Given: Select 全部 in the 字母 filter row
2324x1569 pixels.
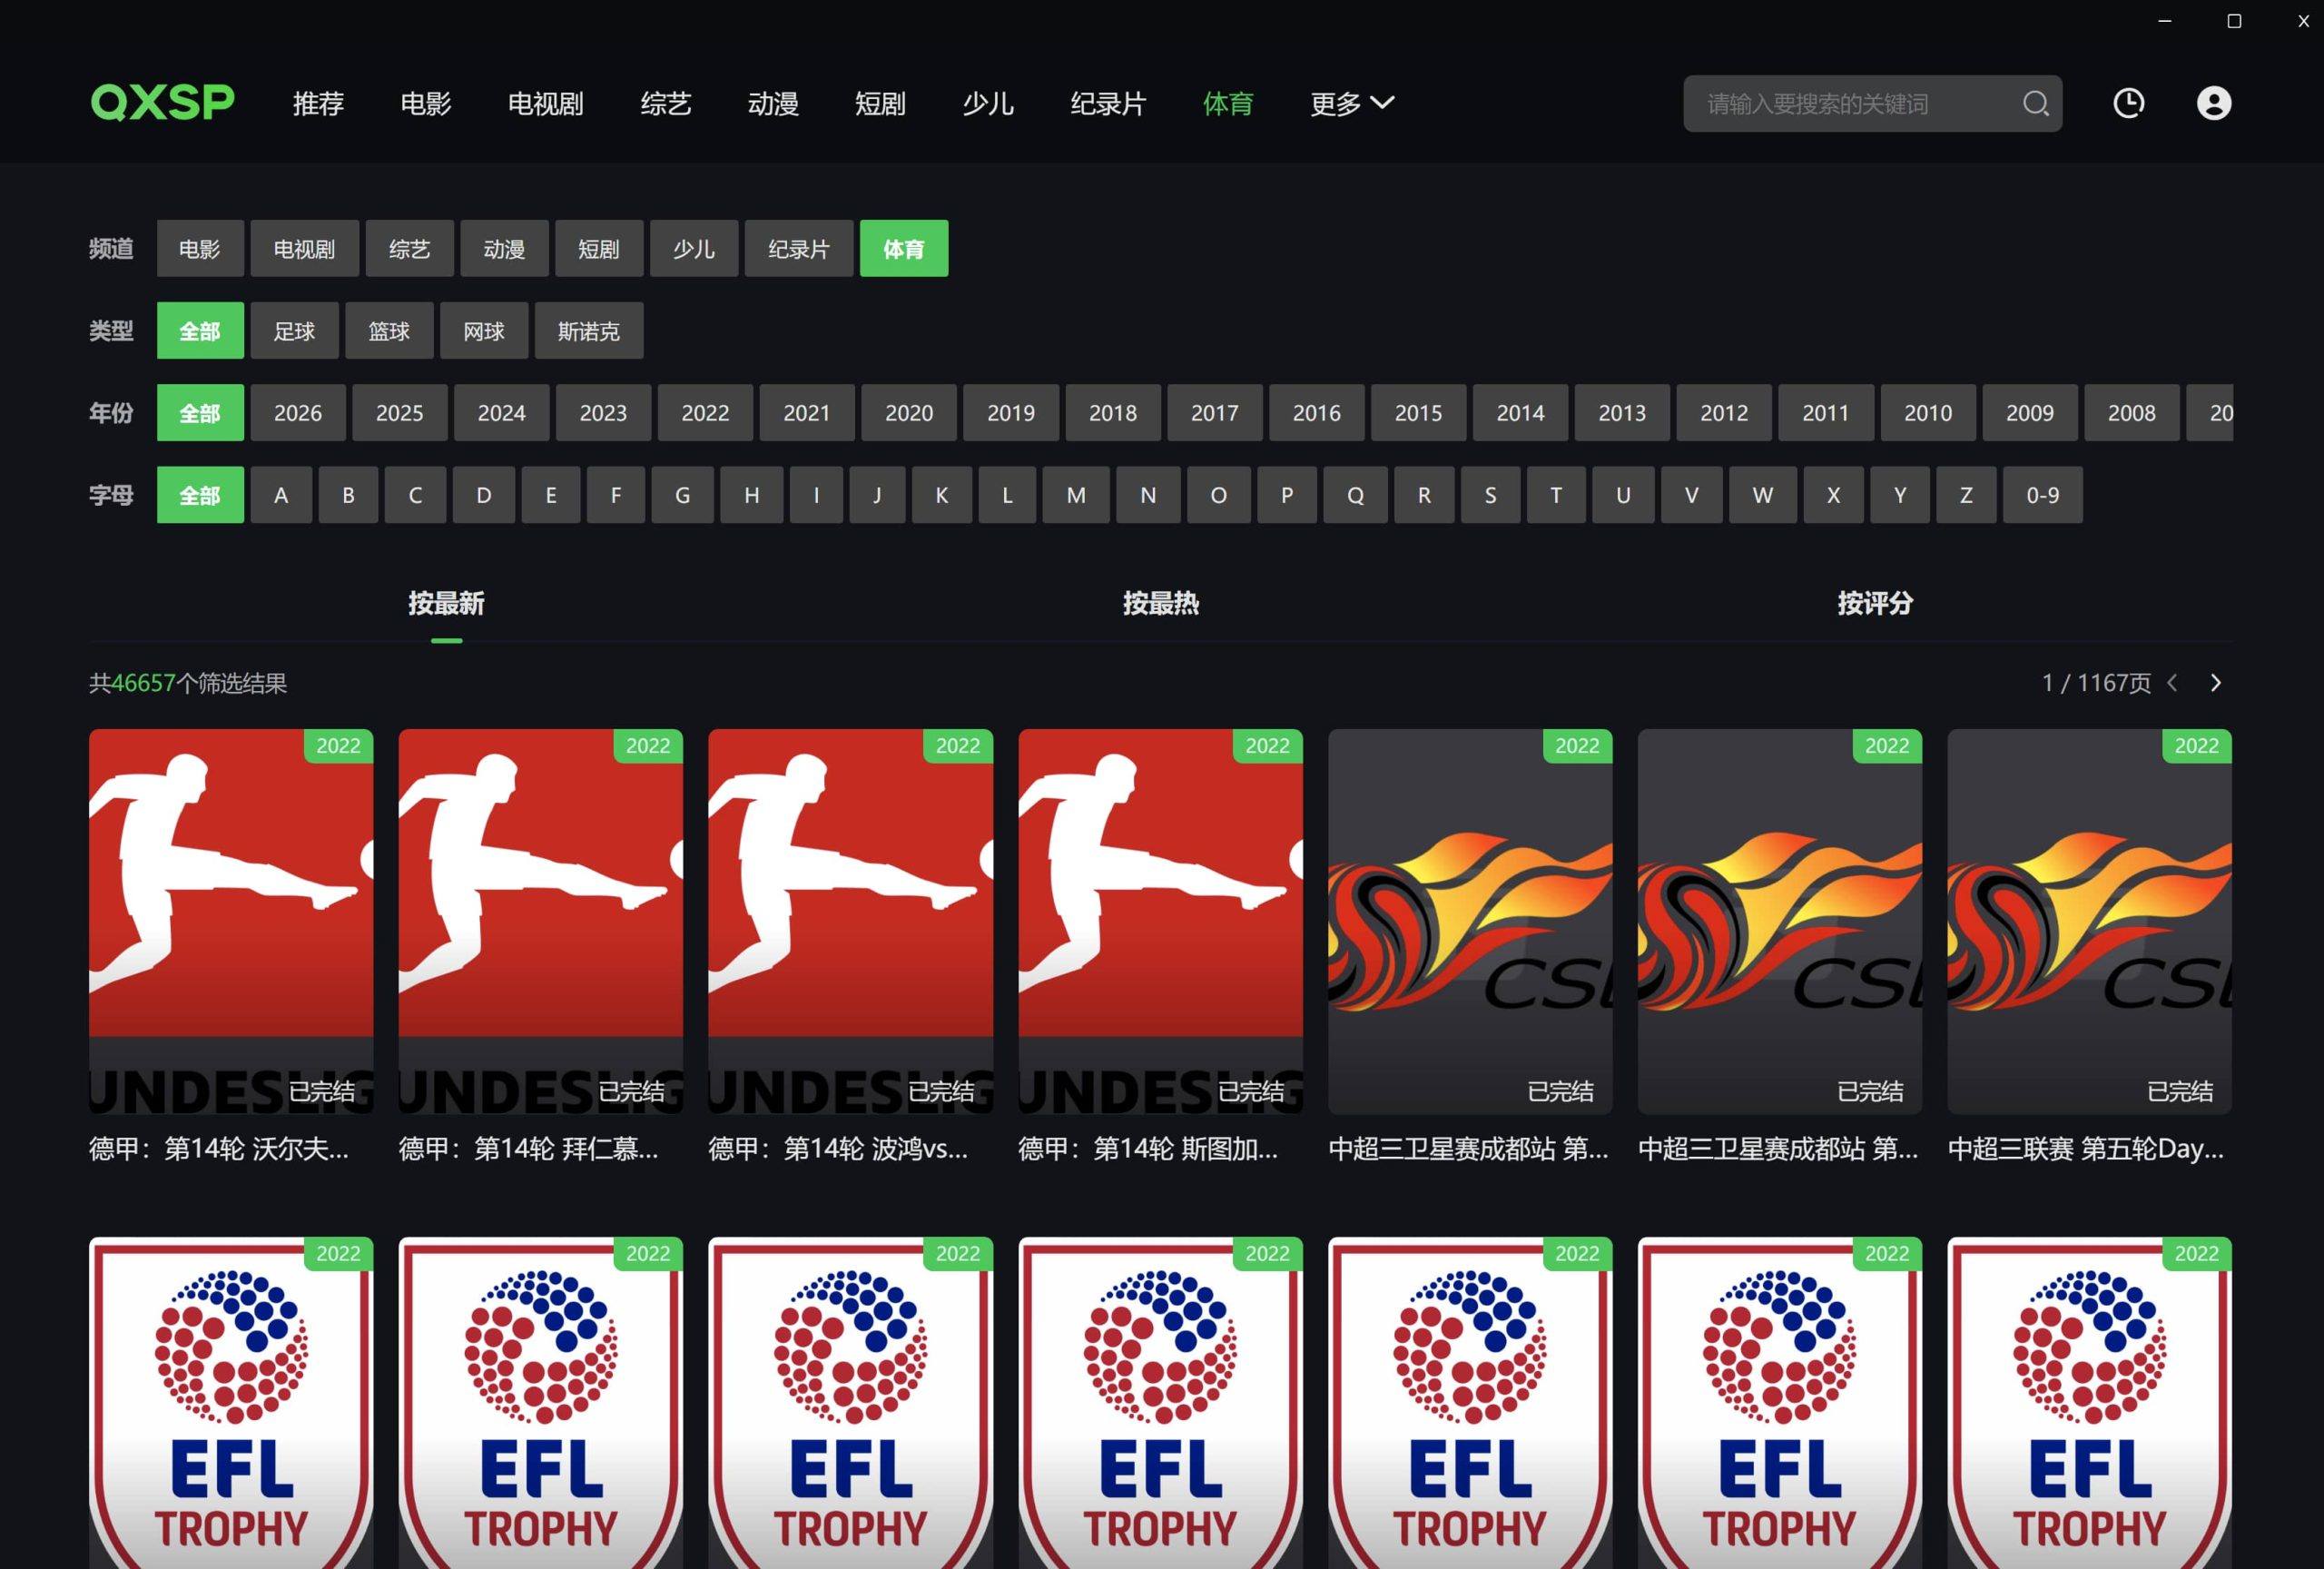Looking at the screenshot, I should (x=200, y=495).
